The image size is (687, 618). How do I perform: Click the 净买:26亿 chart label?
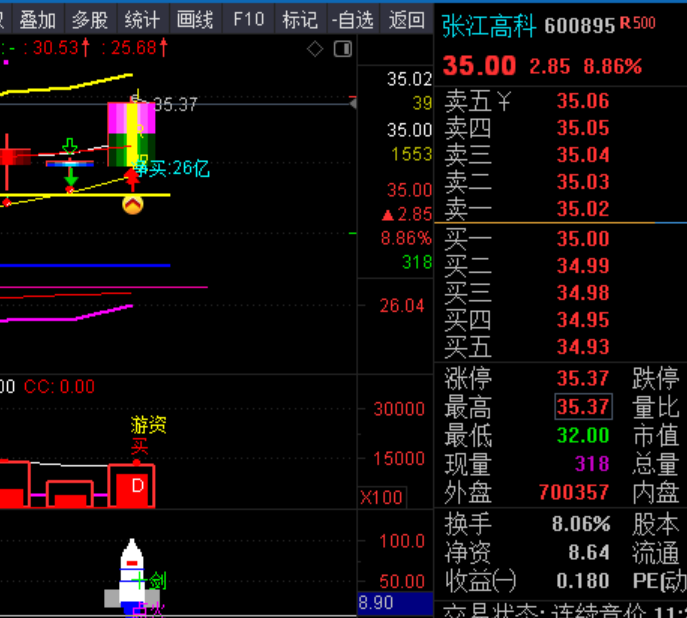point(171,169)
